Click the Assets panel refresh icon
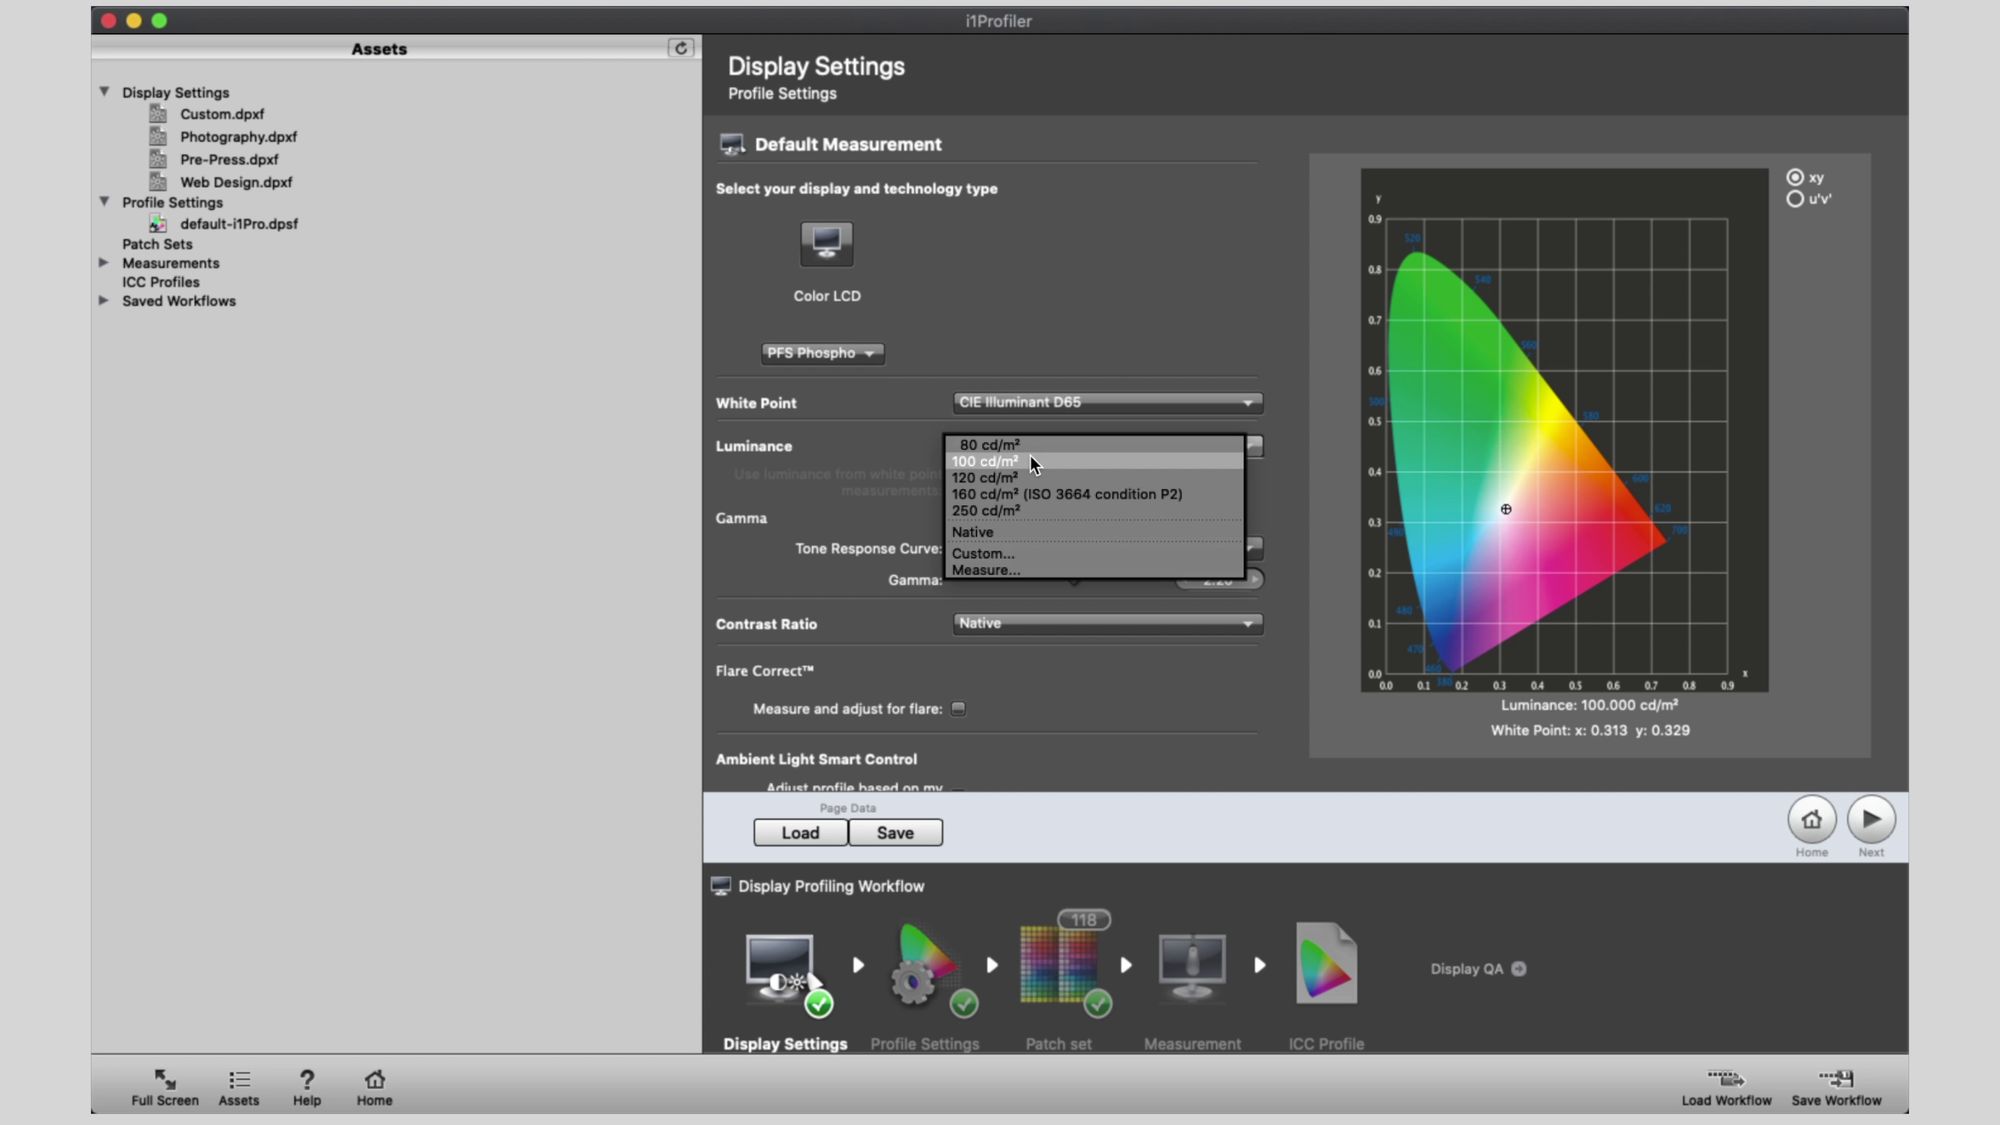 [681, 48]
